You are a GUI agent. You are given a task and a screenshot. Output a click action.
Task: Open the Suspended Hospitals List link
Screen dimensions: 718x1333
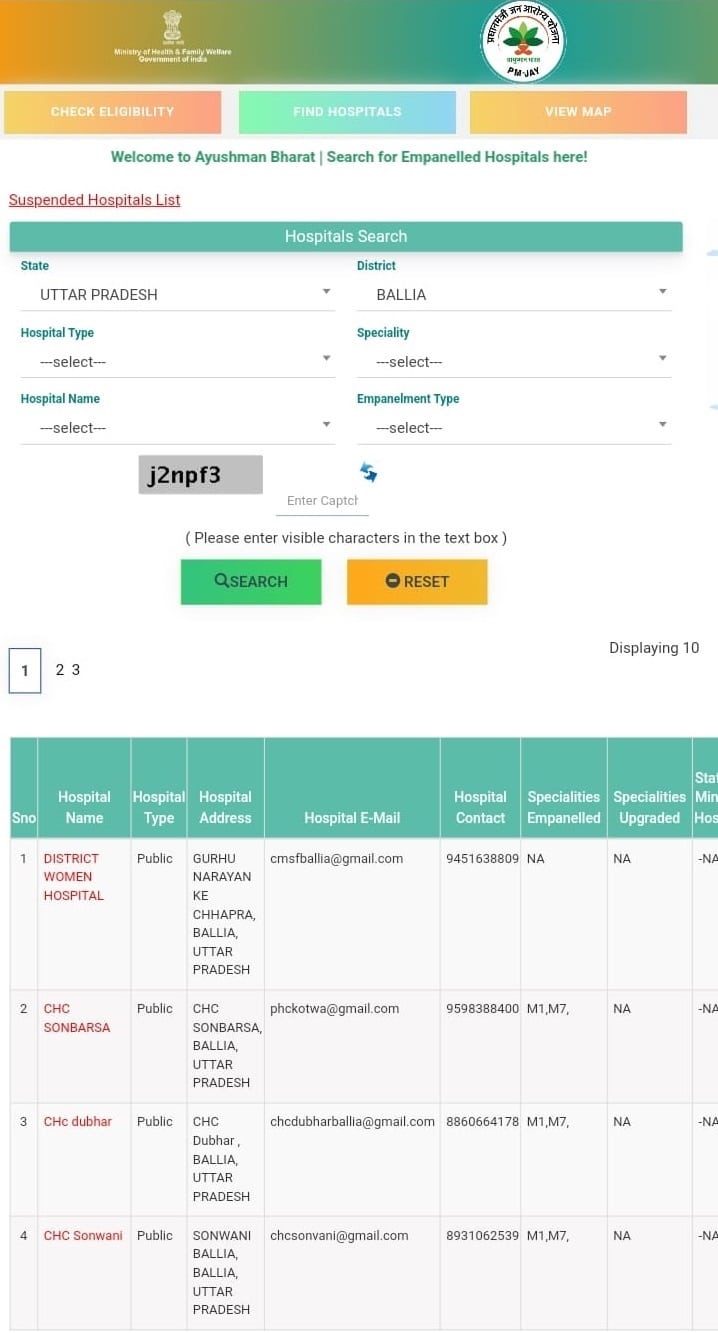click(x=94, y=199)
